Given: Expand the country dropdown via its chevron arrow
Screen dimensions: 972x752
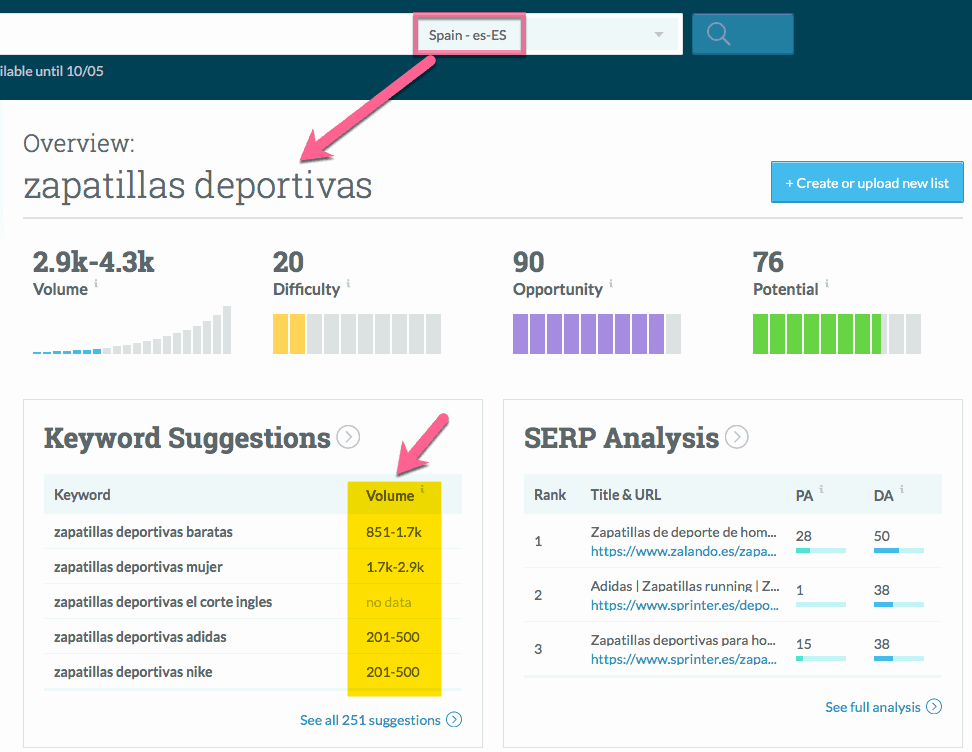Looking at the screenshot, I should [x=659, y=33].
